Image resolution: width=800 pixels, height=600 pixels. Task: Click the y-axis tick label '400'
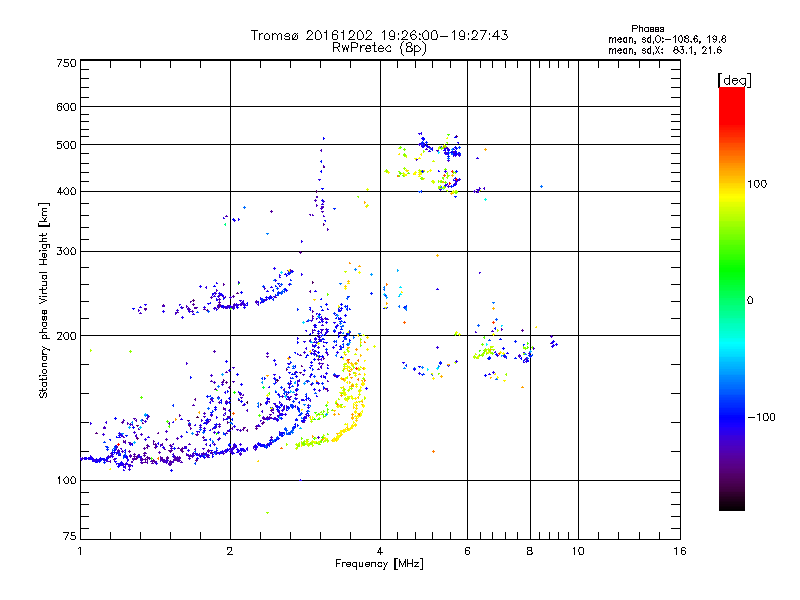[66, 192]
